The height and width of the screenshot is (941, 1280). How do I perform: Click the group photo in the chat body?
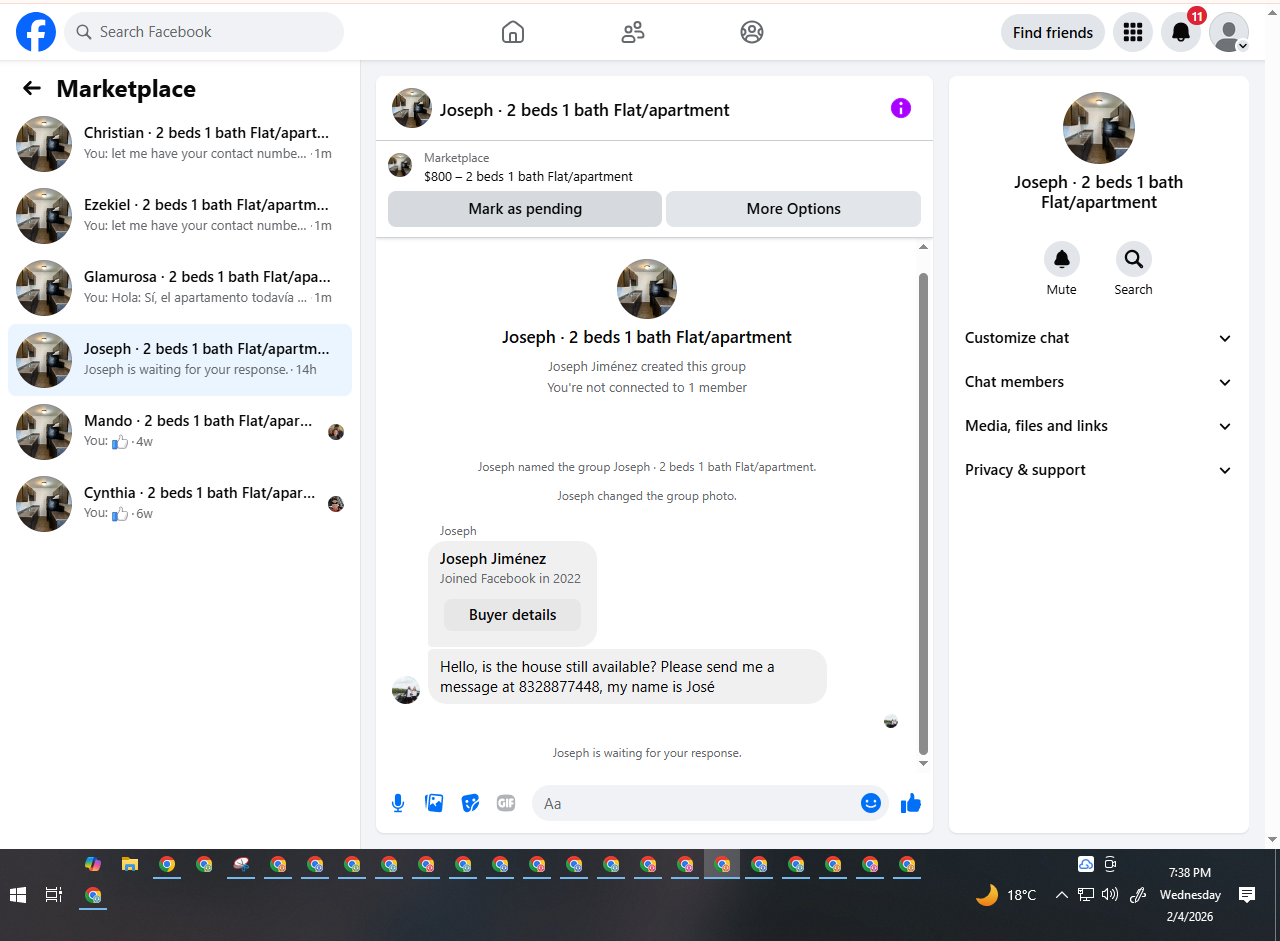pos(647,289)
